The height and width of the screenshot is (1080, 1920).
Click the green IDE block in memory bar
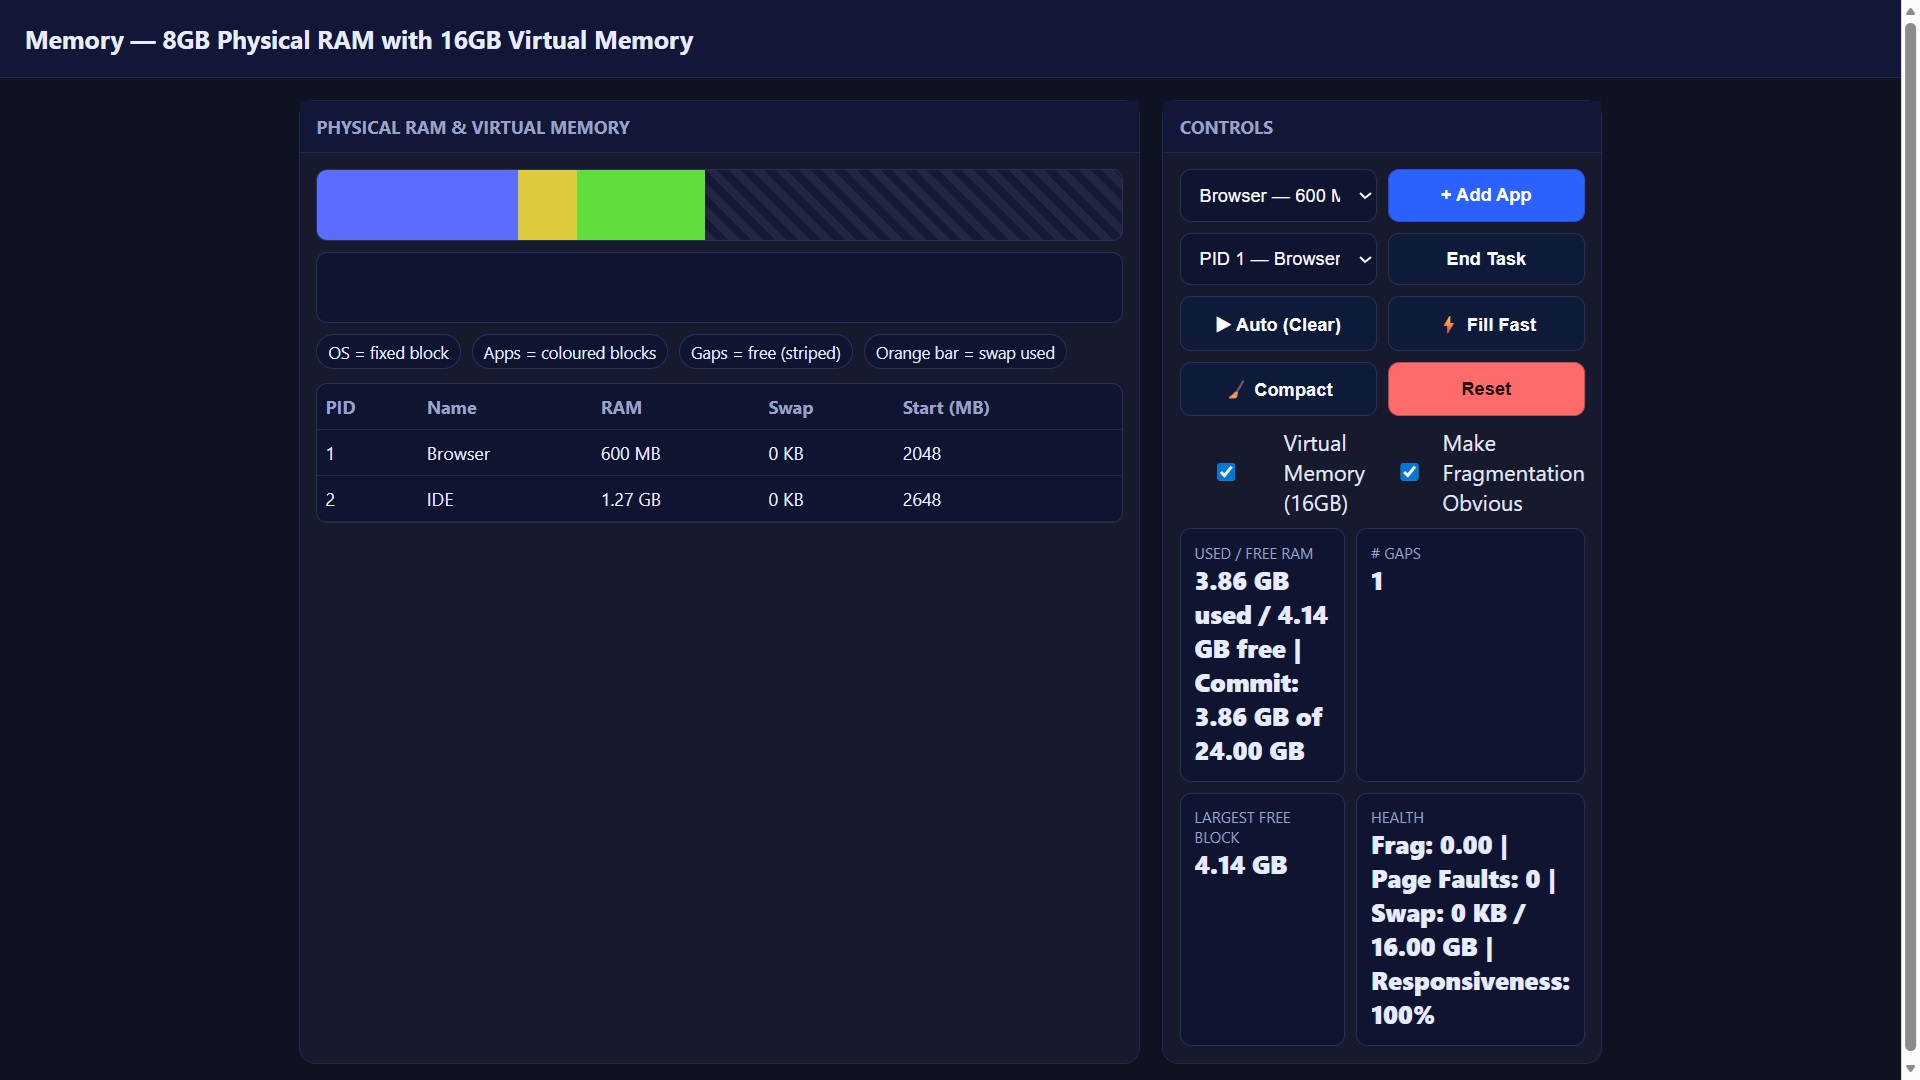pyautogui.click(x=641, y=204)
